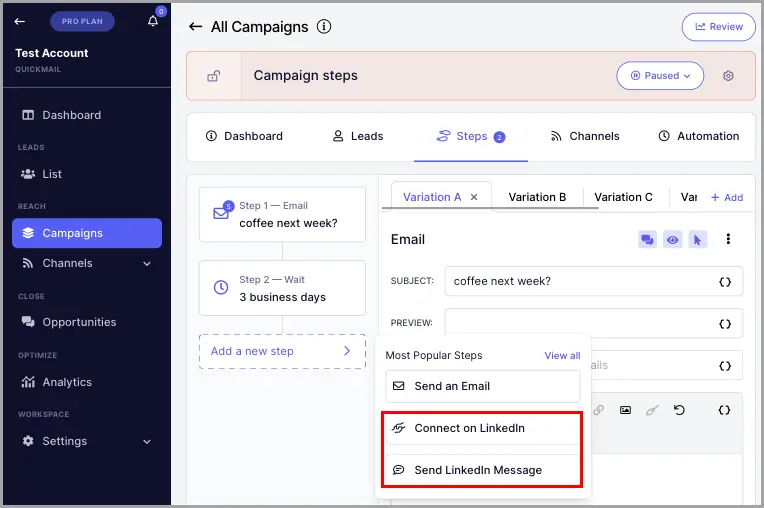Open the conversation bubbles icon in Email header
The width and height of the screenshot is (764, 508).
coord(647,240)
